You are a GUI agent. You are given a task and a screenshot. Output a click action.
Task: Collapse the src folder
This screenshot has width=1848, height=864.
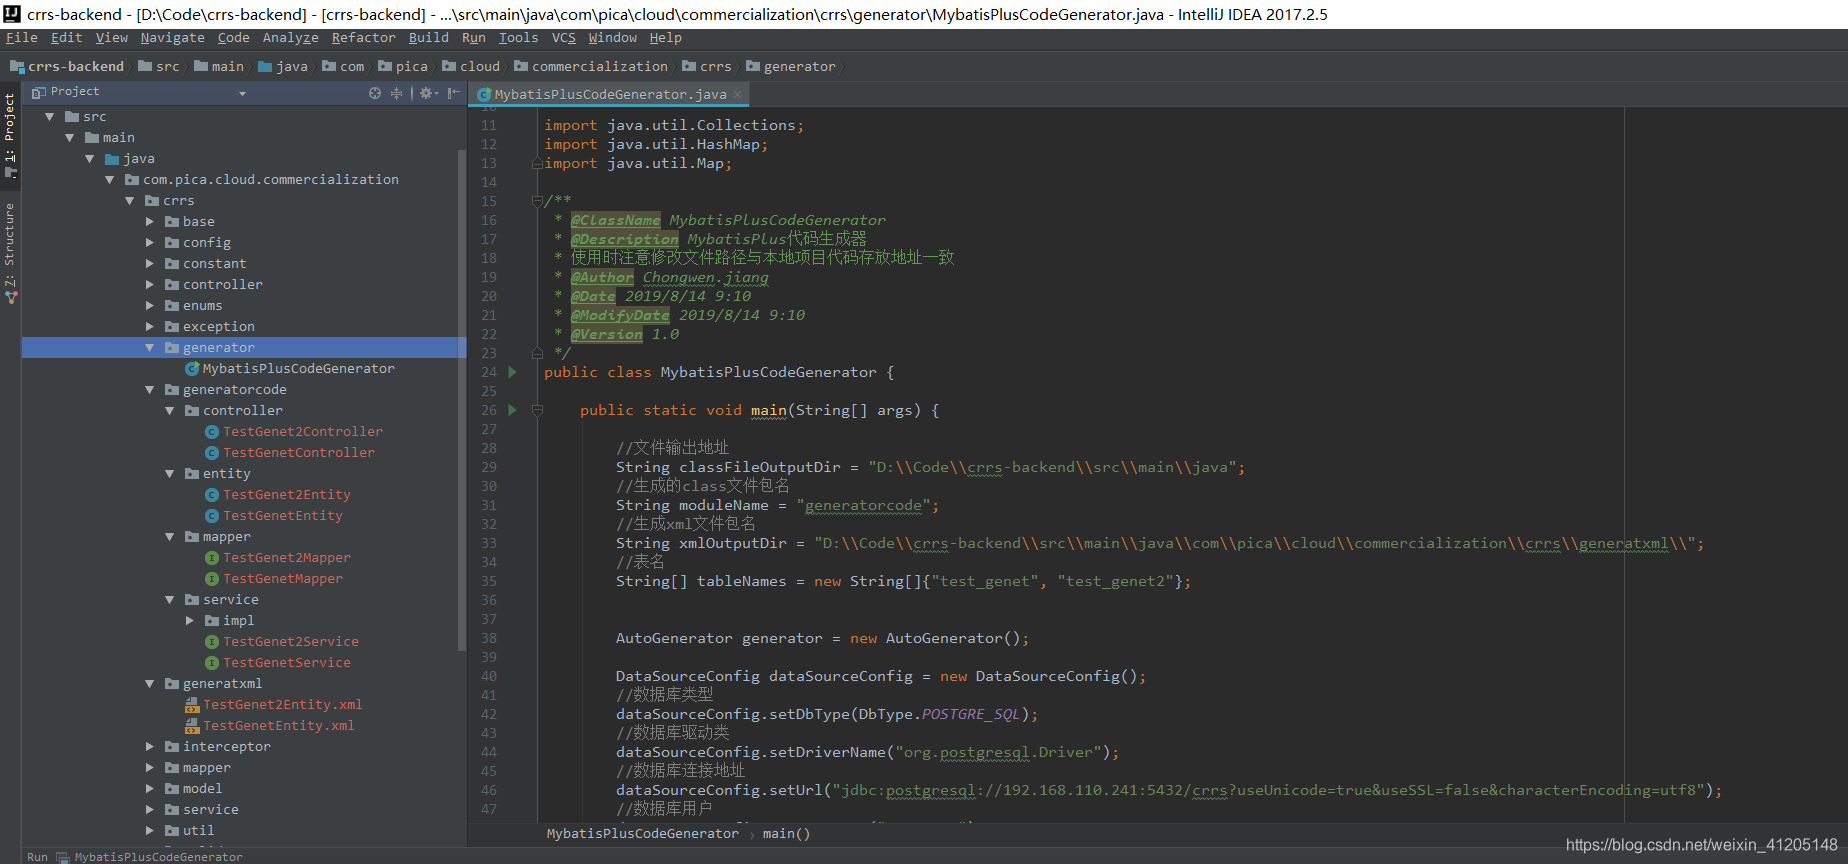click(x=50, y=117)
